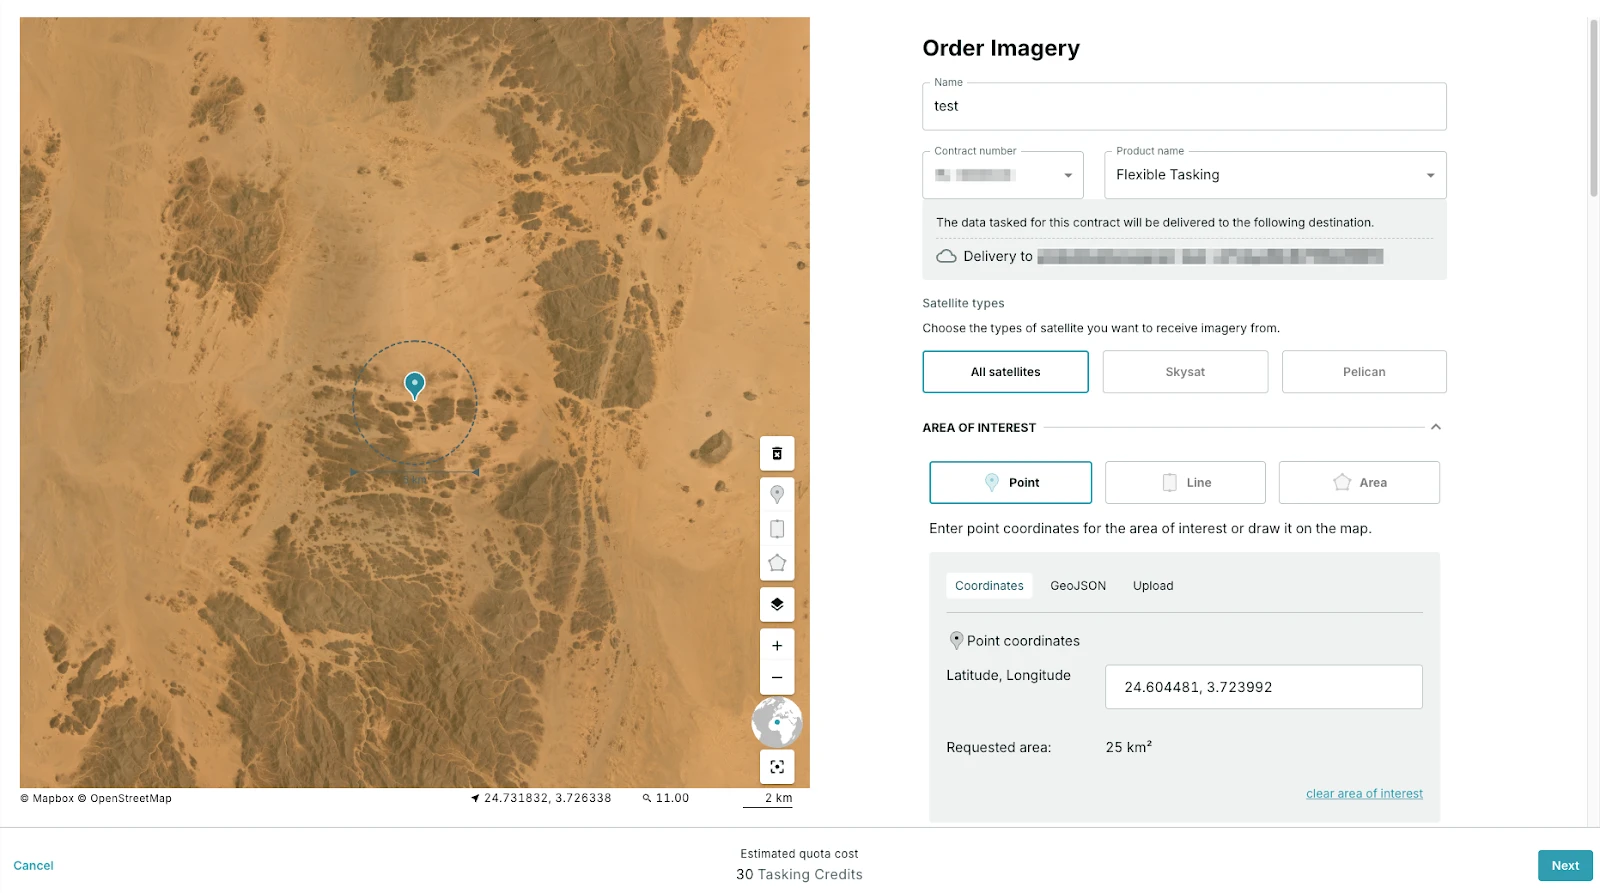Select All satellites option
This screenshot has height=893, width=1600.
pos(1005,372)
